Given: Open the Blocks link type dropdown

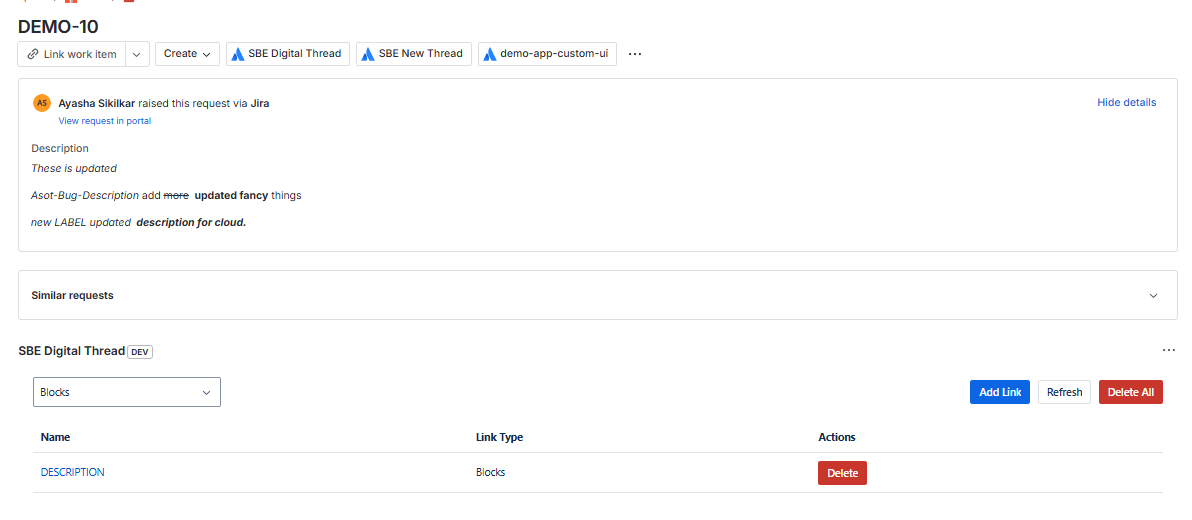Looking at the screenshot, I should (x=127, y=392).
